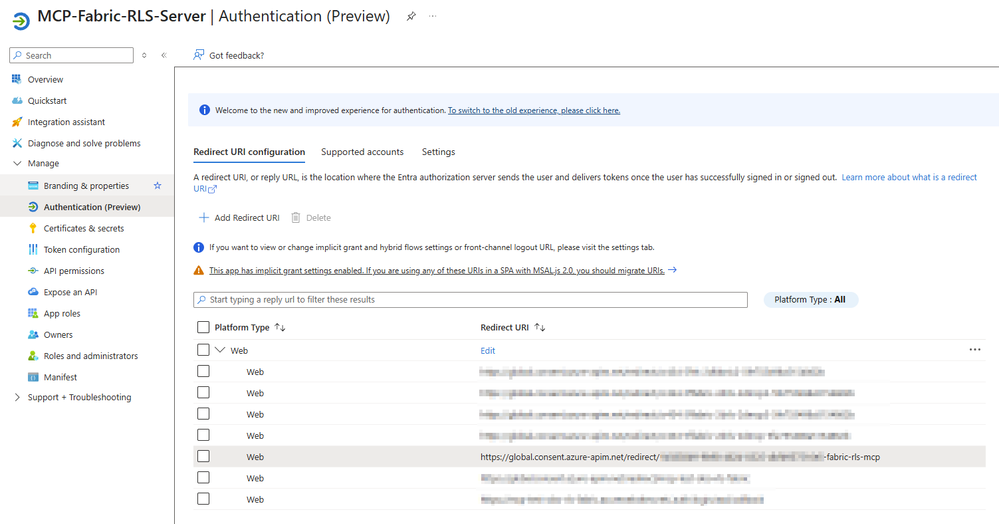The width and height of the screenshot is (999, 524).
Task: Click the Certificates & secrets key icon
Action: pyautogui.click(x=33, y=228)
